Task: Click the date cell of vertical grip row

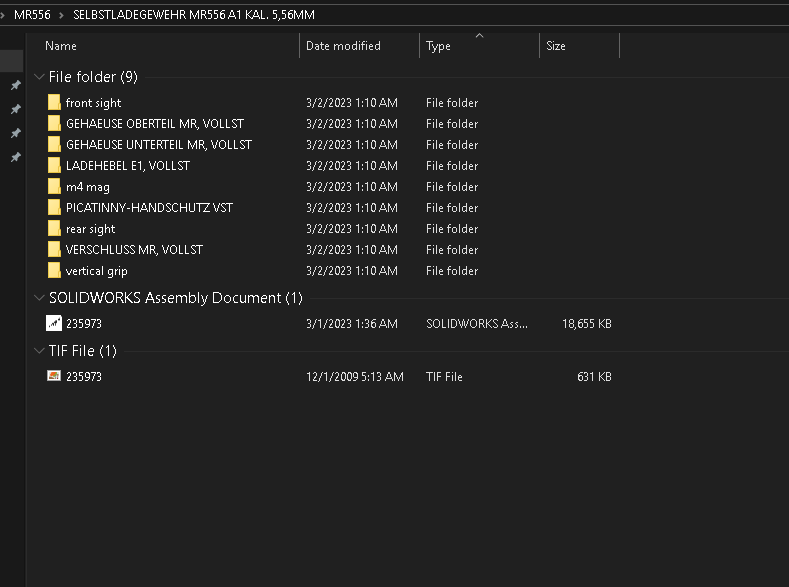Action: (x=352, y=271)
